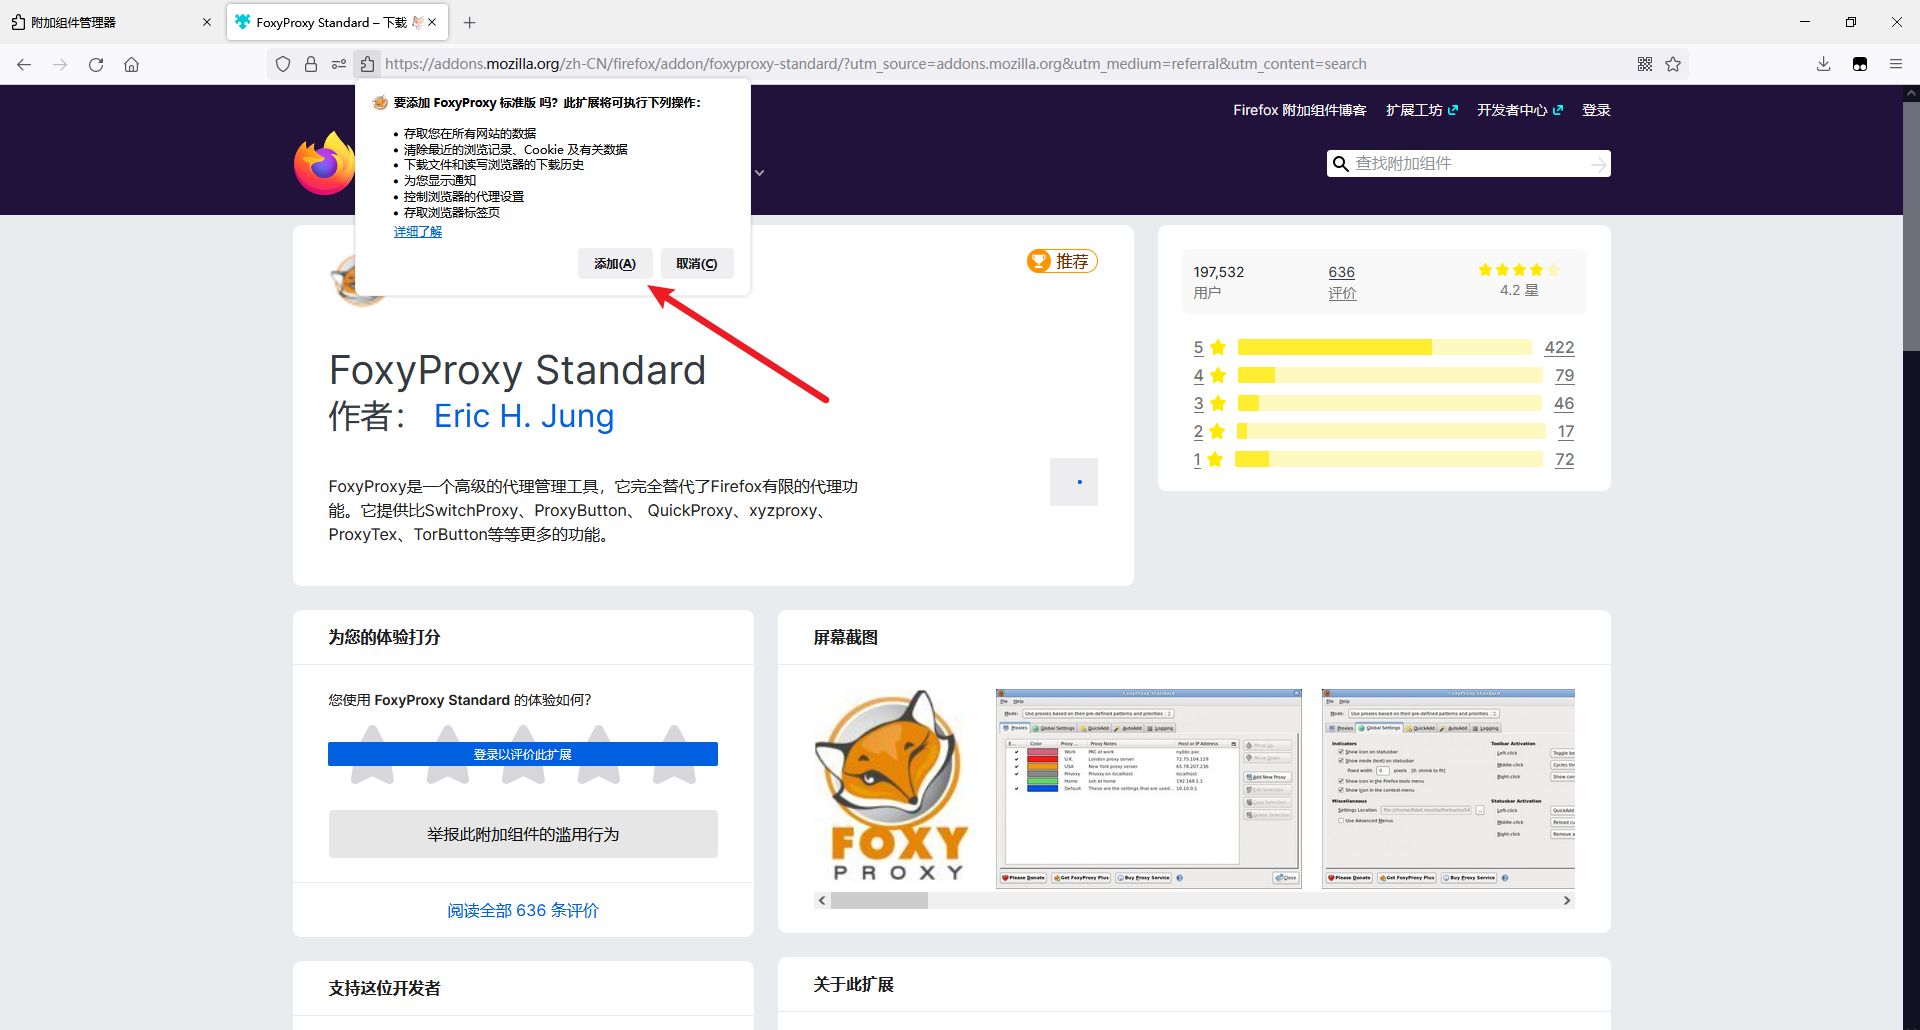
Task: Click the address bar URL
Action: [x=875, y=64]
